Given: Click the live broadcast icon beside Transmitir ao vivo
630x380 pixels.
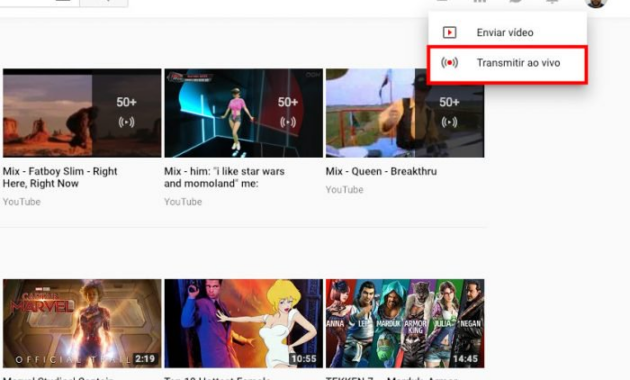Looking at the screenshot, I should 449,63.
